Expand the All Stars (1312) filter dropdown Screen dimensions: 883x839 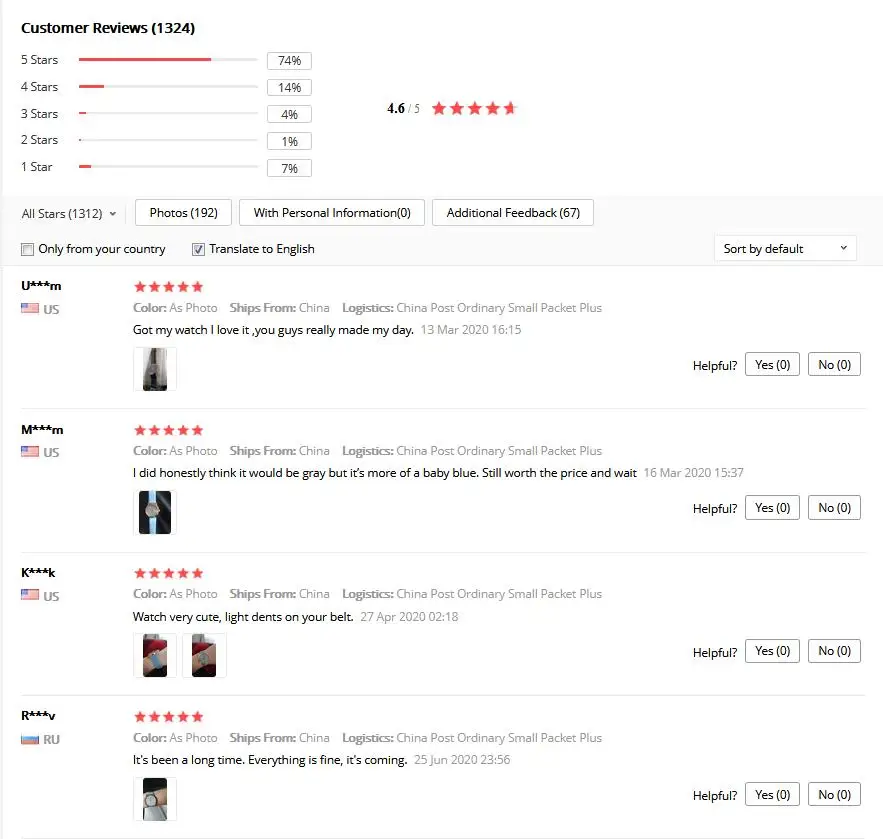click(x=69, y=213)
